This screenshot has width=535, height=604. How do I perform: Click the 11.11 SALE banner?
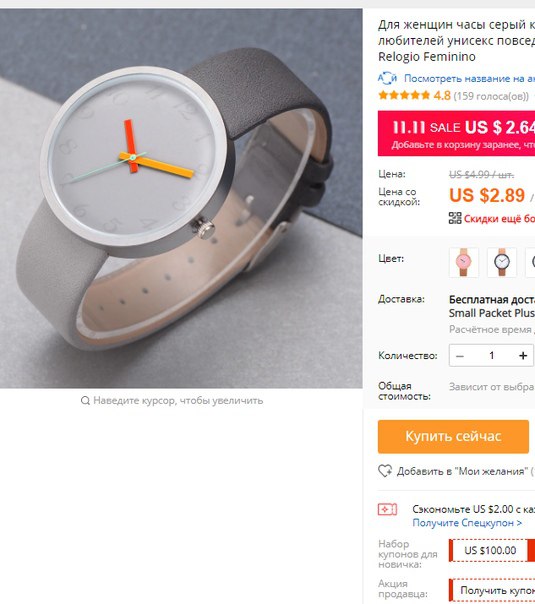click(x=456, y=133)
